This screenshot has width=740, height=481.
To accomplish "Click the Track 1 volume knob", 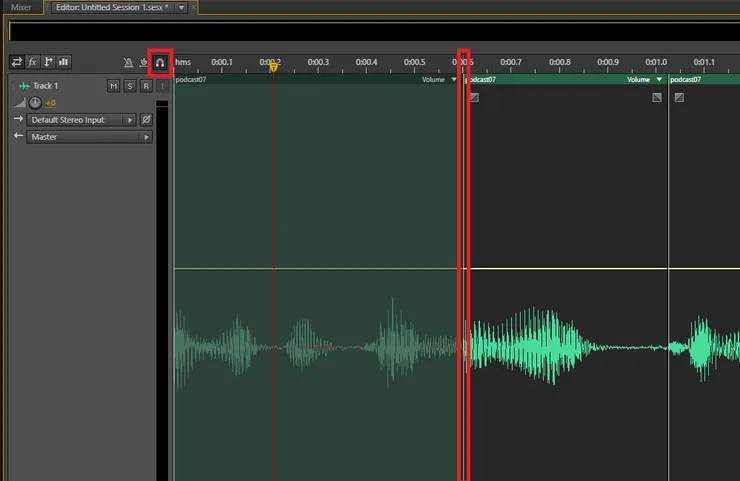I will (x=36, y=103).
